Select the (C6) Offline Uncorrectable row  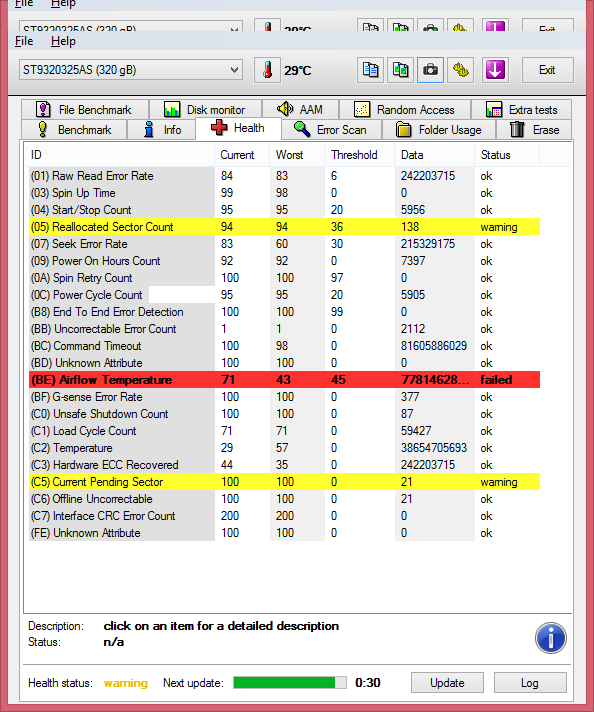pyautogui.click(x=285, y=499)
